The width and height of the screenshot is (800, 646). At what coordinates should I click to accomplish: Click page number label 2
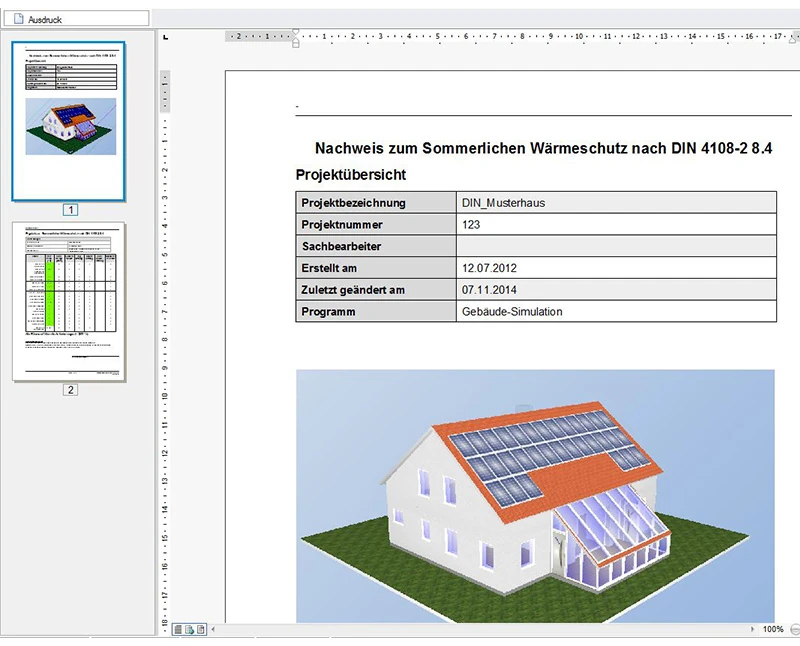(70, 390)
